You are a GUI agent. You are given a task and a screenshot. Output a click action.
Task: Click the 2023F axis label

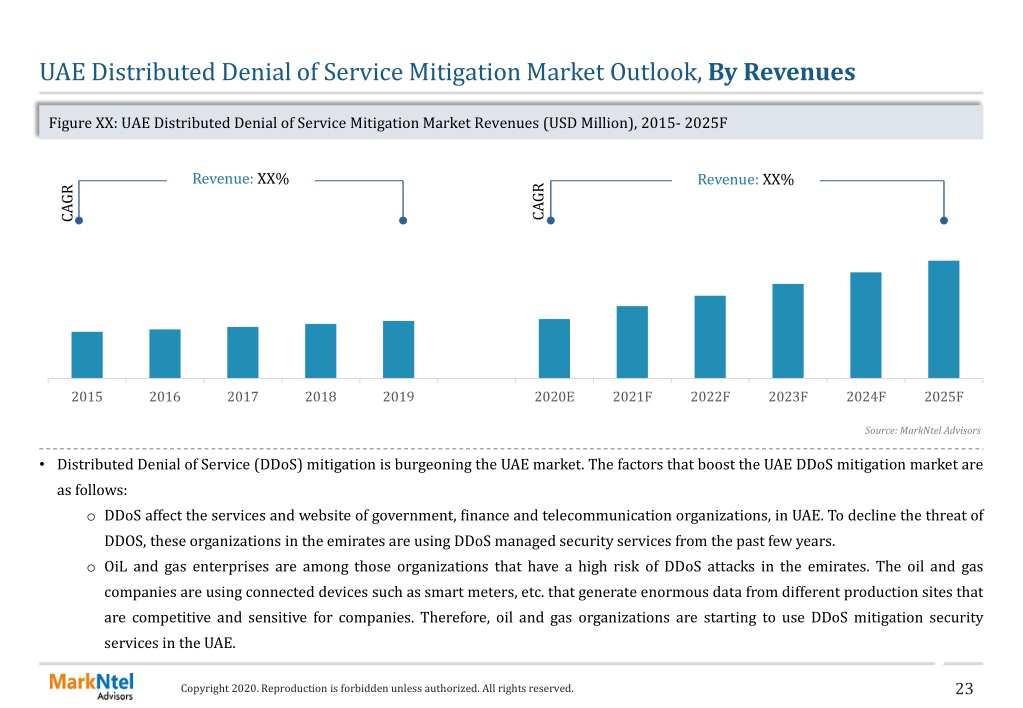pyautogui.click(x=788, y=397)
